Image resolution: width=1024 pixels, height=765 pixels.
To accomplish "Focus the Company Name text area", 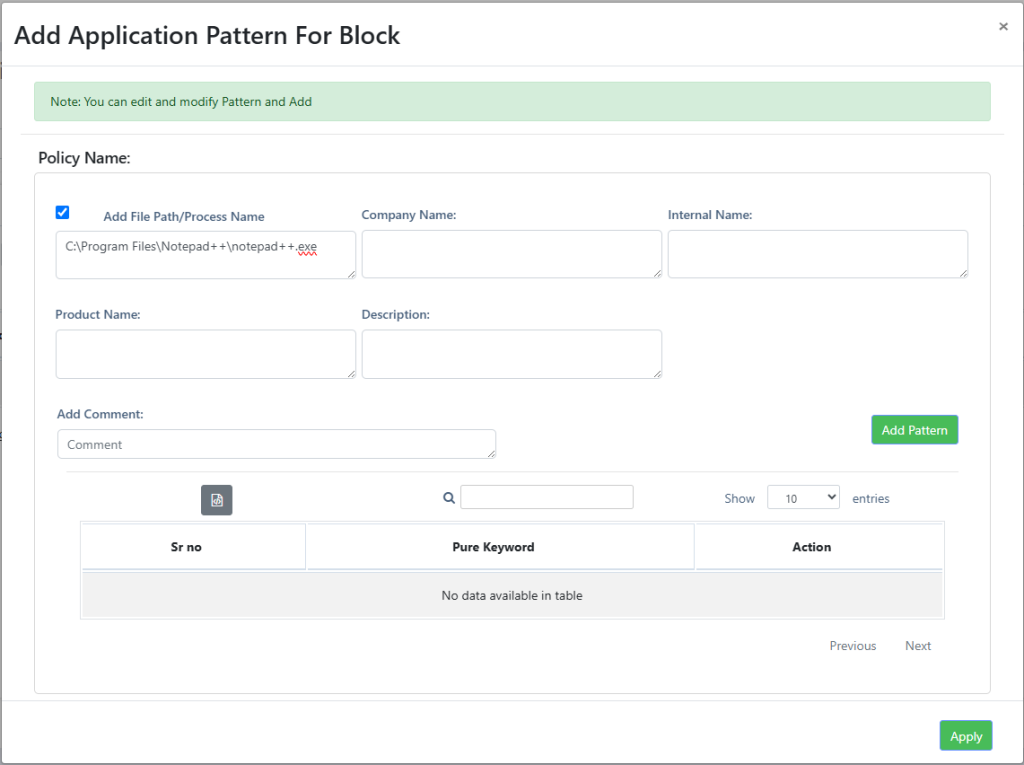I will click(511, 254).
